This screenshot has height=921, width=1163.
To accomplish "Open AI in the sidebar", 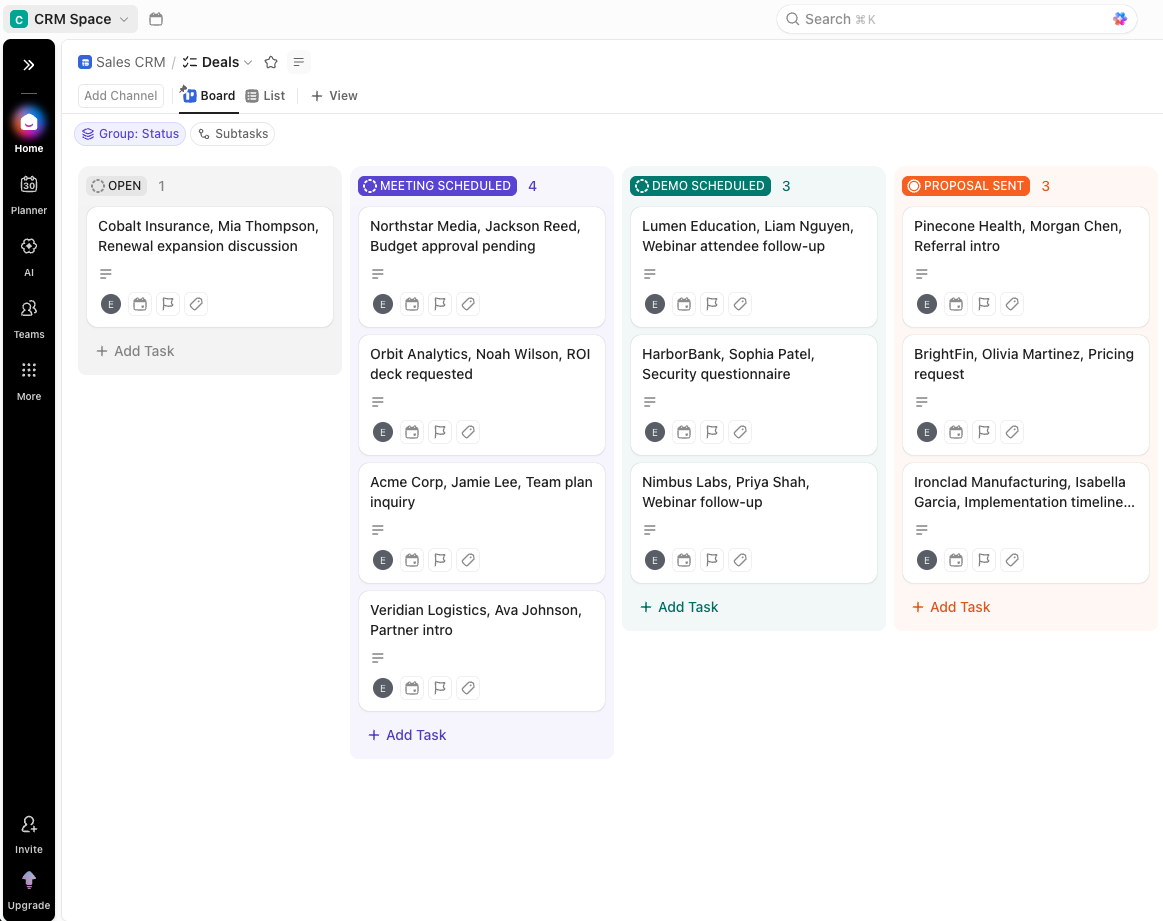I will pos(28,257).
